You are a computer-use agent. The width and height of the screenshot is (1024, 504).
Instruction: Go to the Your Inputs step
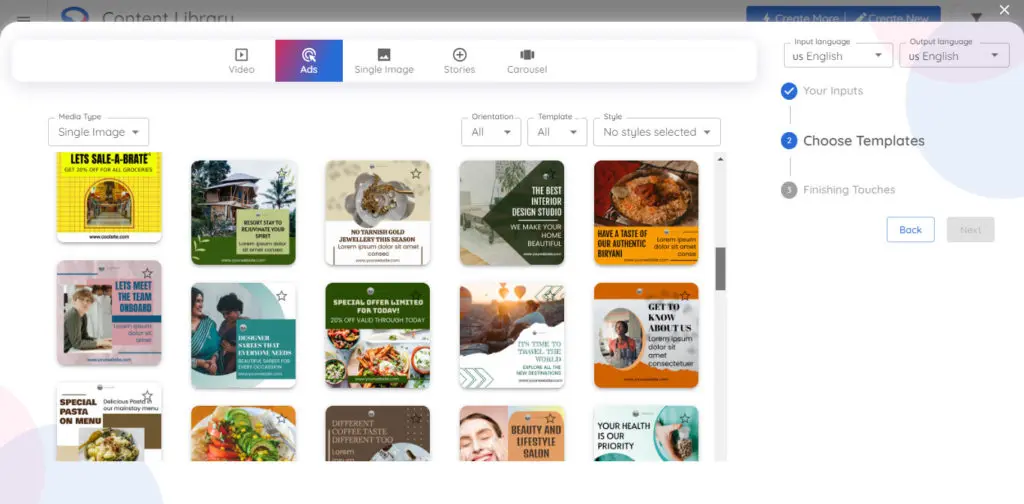coord(833,91)
